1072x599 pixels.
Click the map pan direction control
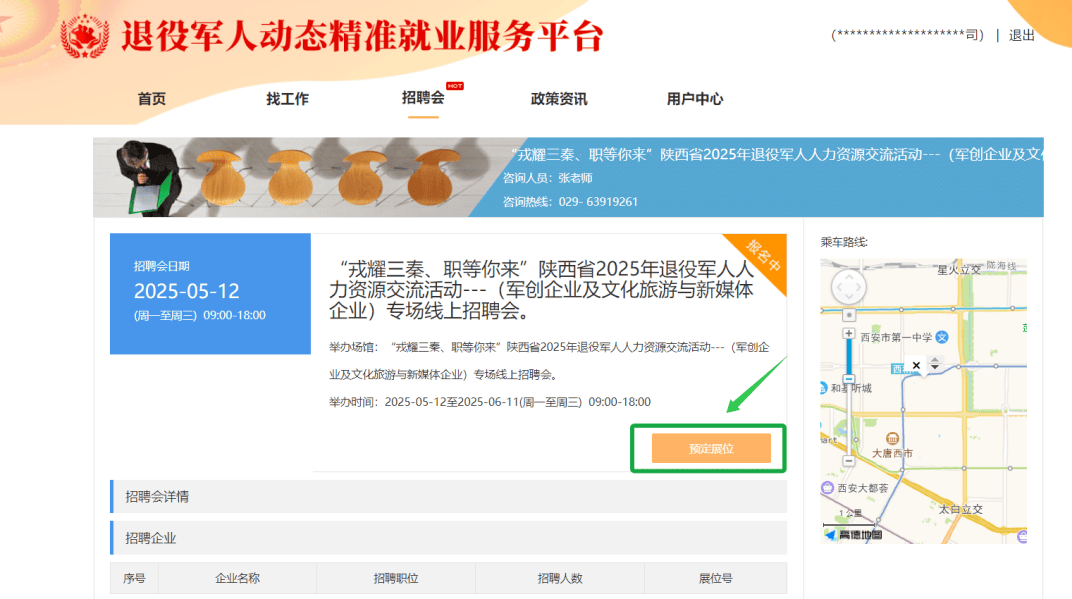click(848, 287)
